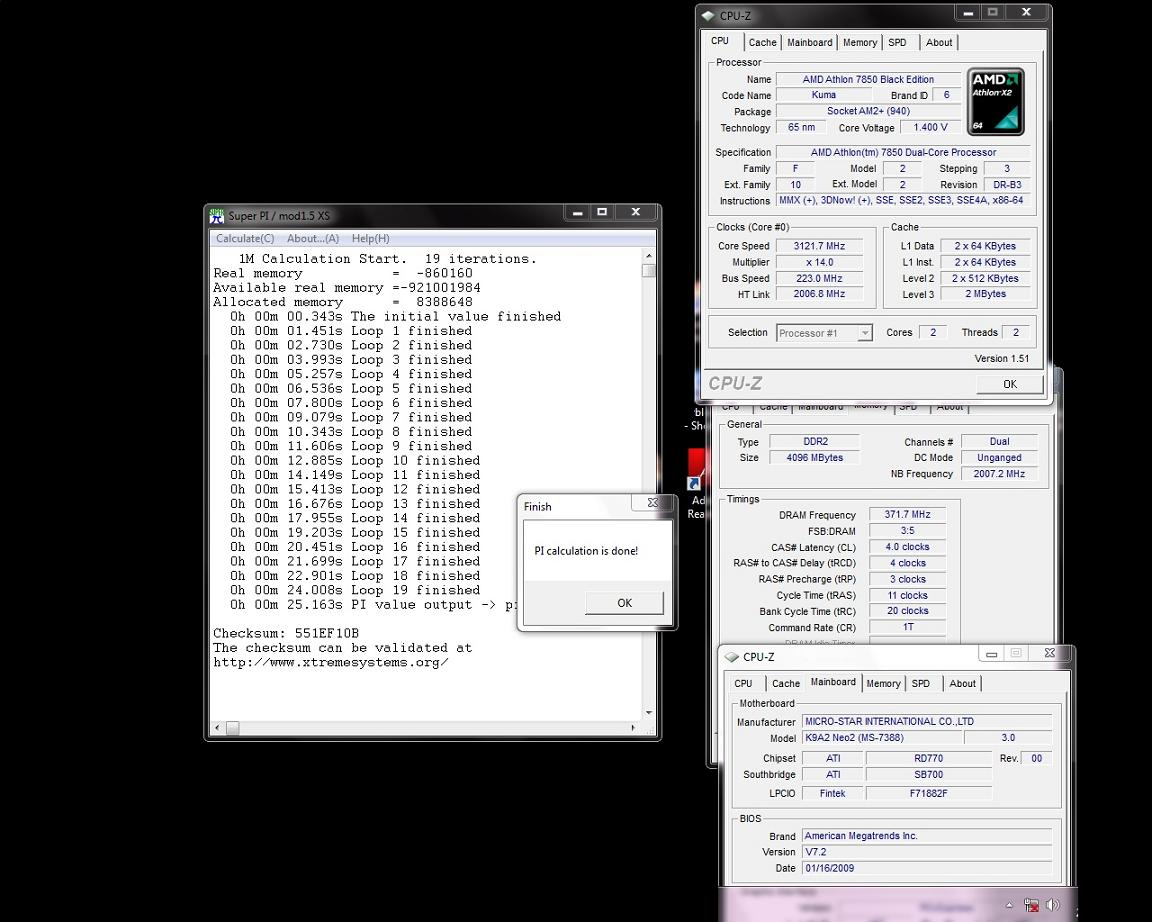The width and height of the screenshot is (1152, 922).
Task: Click Super PI horizontal scroll left arrow
Action: pos(217,728)
